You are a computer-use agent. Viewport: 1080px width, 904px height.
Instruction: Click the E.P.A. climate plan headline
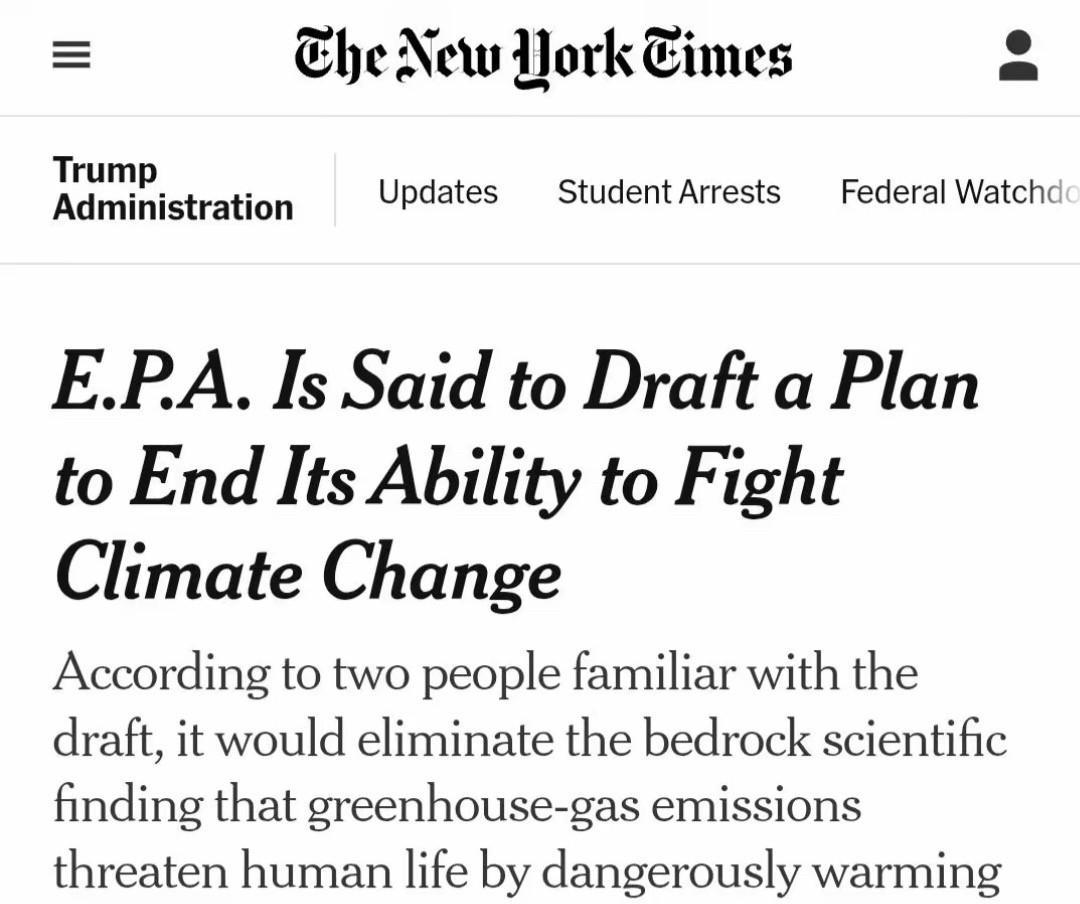[515, 479]
